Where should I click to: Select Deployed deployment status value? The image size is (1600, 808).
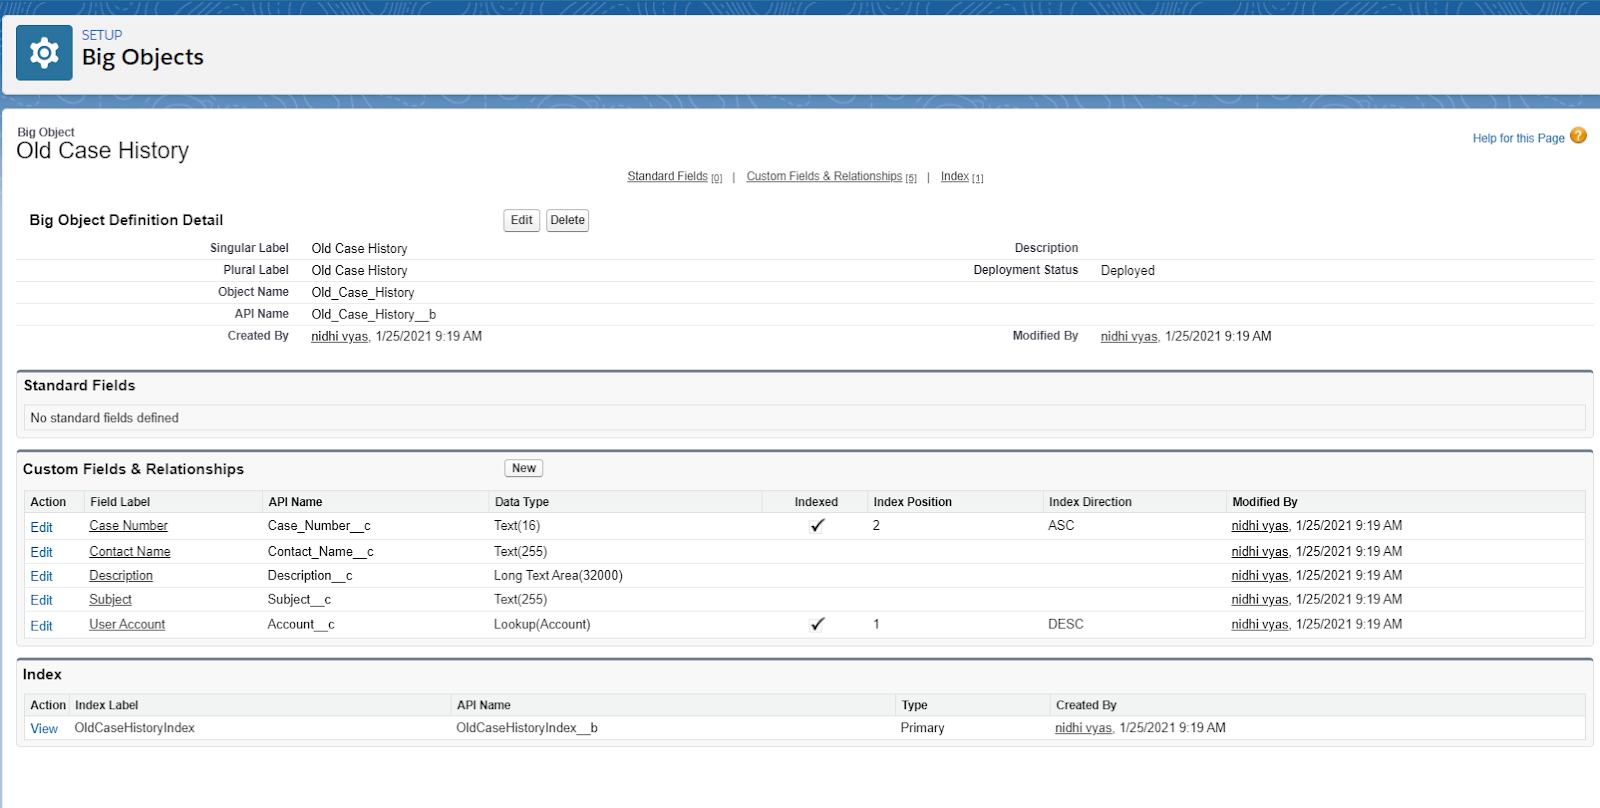click(x=1127, y=270)
